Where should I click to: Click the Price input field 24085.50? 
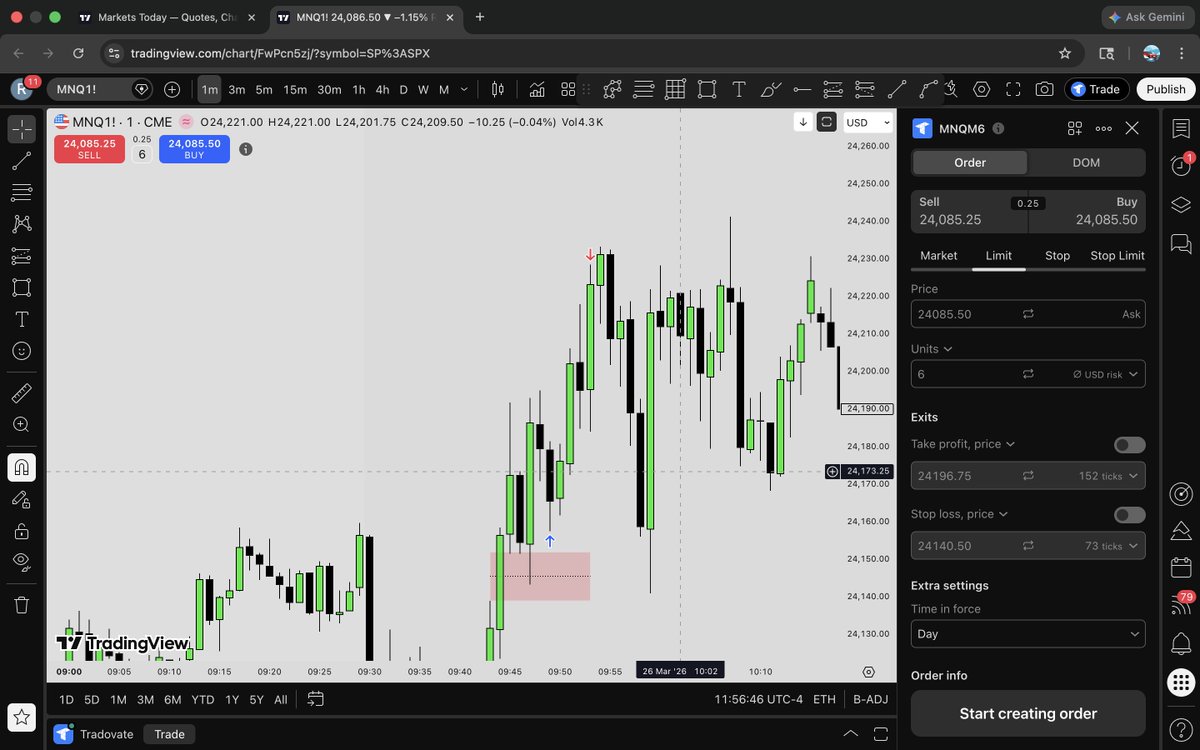click(1028, 314)
